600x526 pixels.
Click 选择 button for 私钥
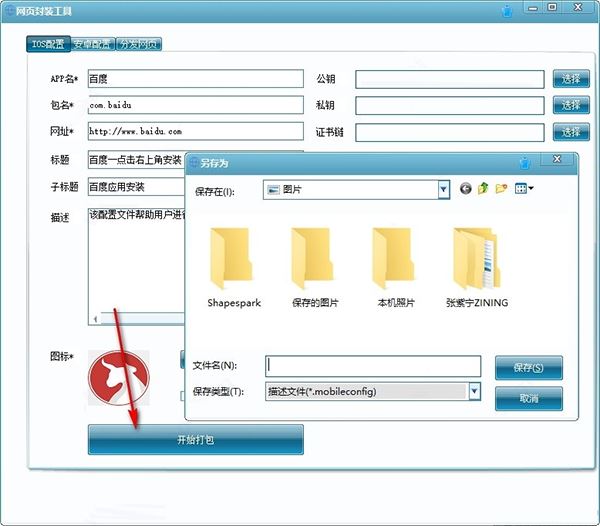pyautogui.click(x=571, y=105)
